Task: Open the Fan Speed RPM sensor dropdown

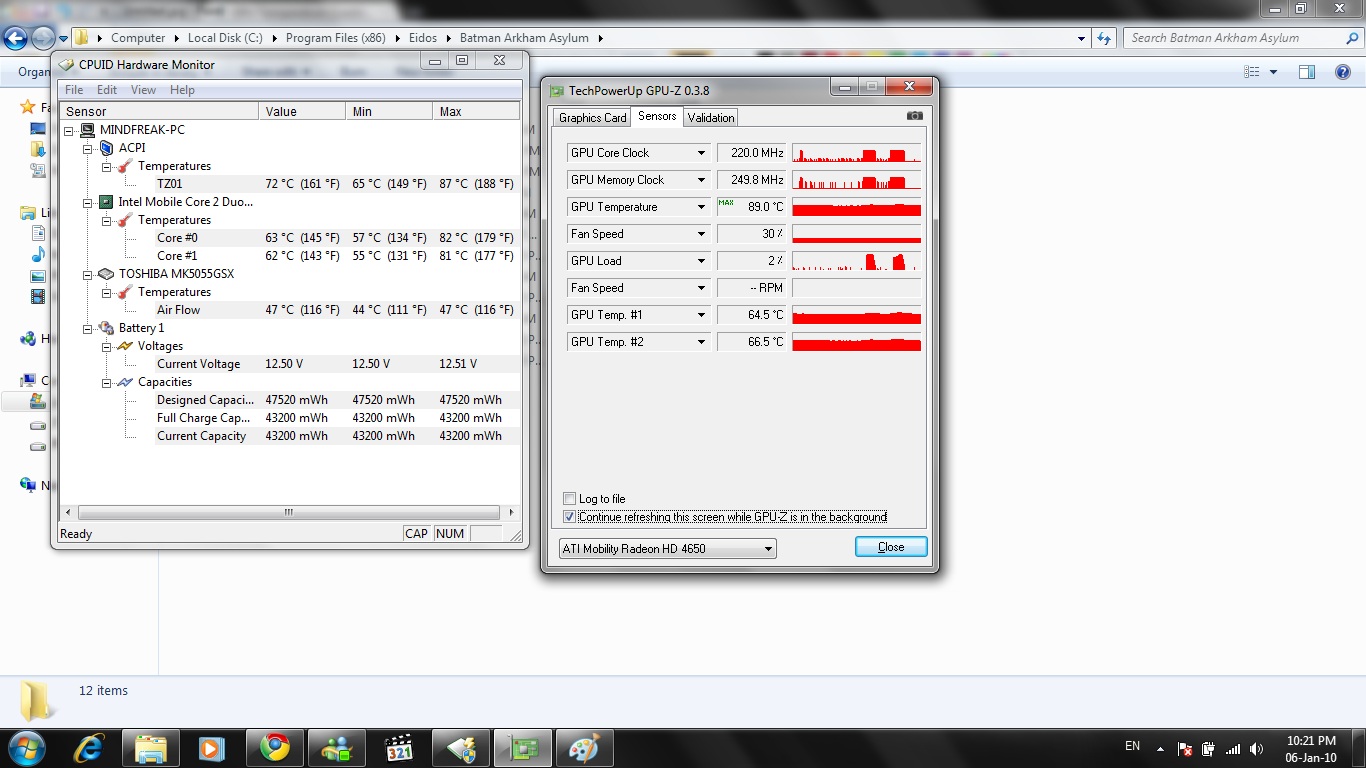Action: 702,288
